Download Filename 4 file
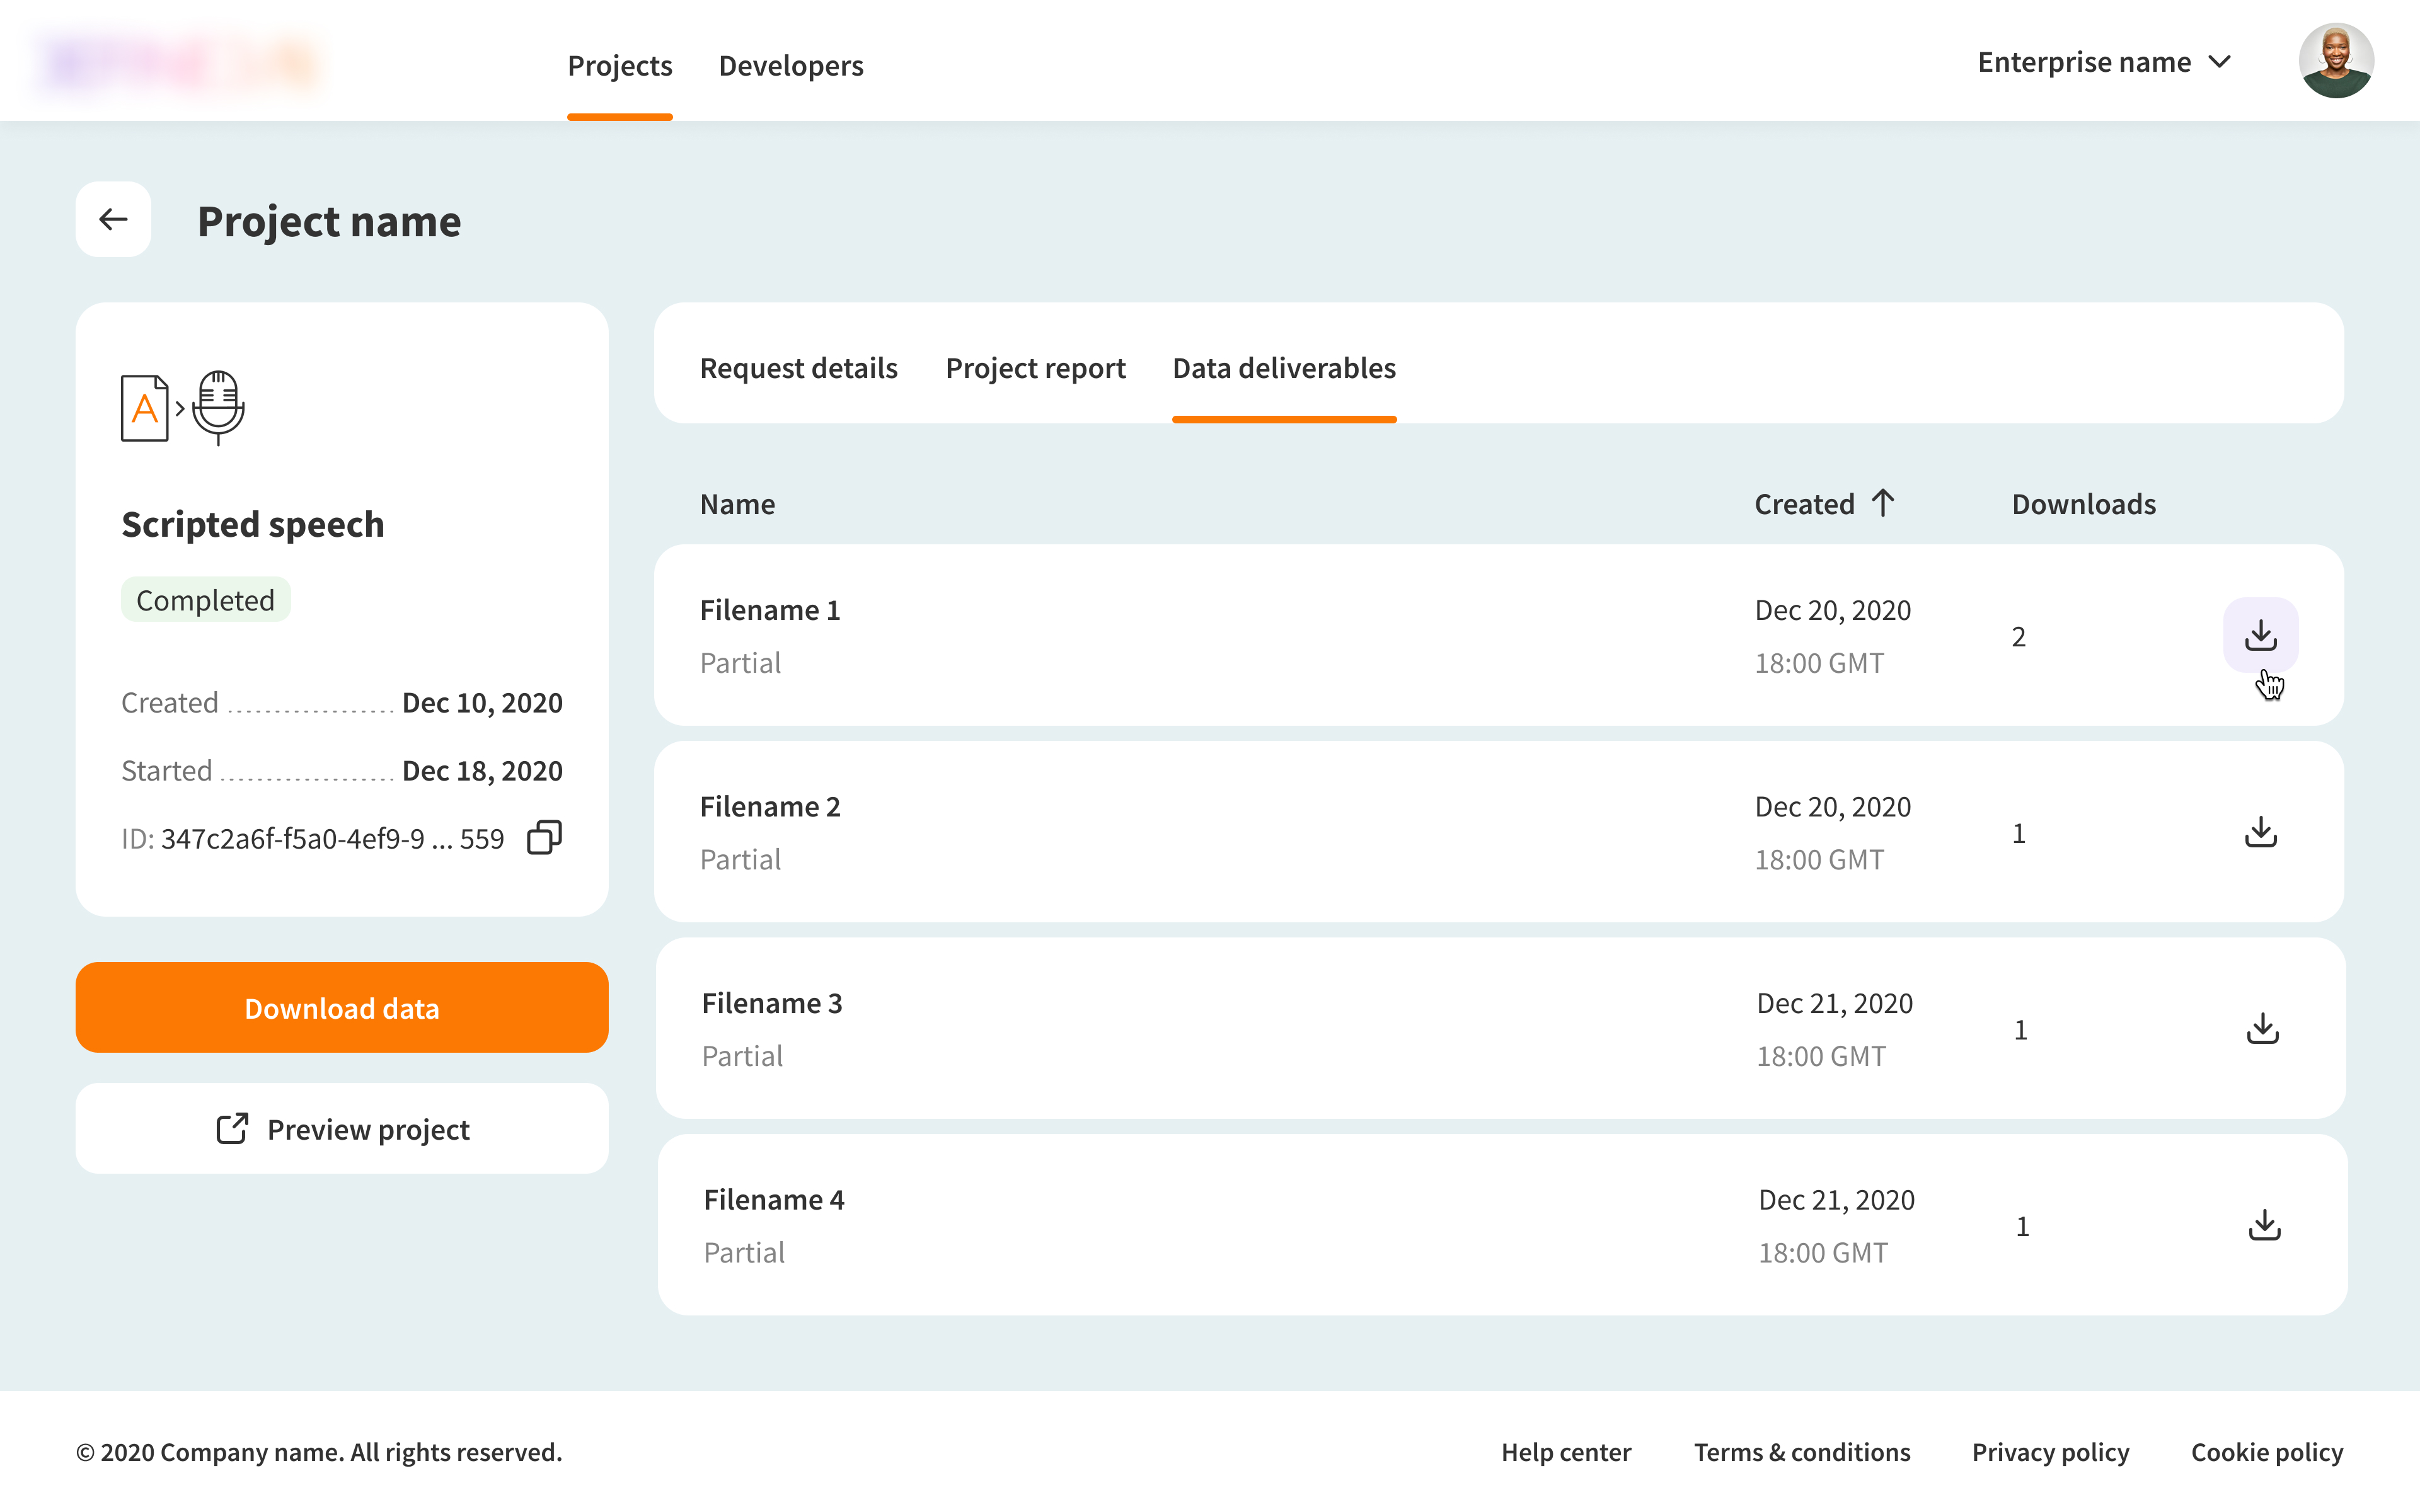Image resolution: width=2420 pixels, height=1512 pixels. coord(2264,1225)
